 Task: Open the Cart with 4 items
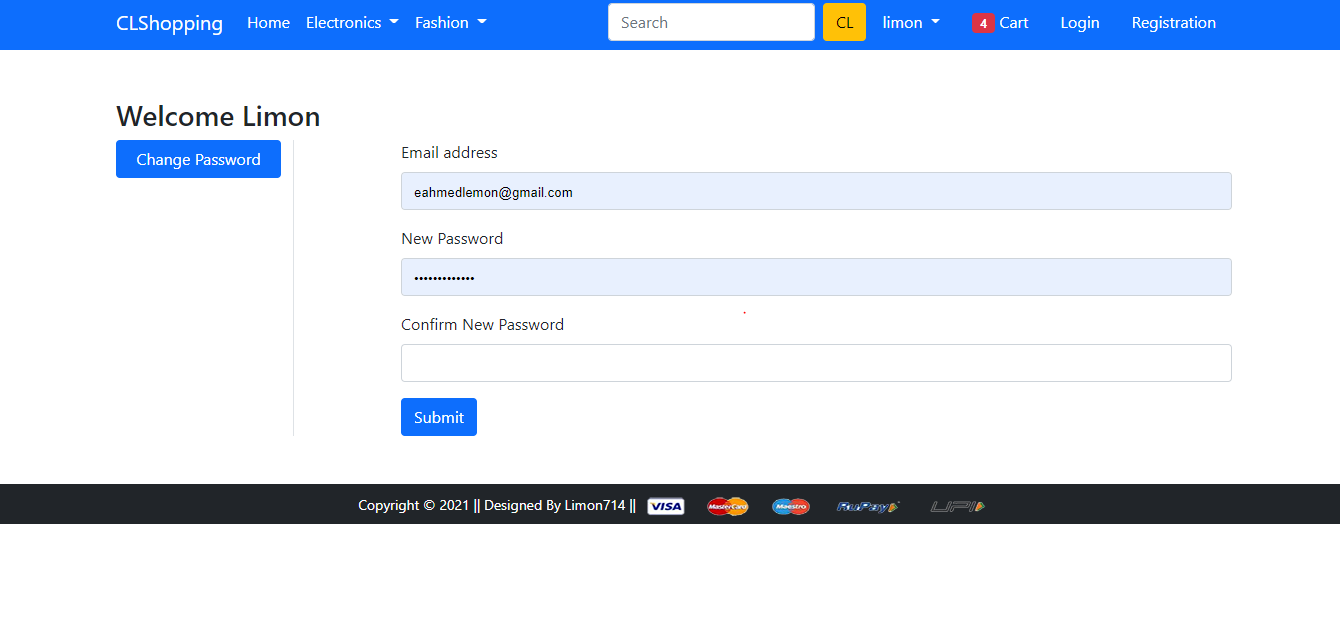point(1015,22)
